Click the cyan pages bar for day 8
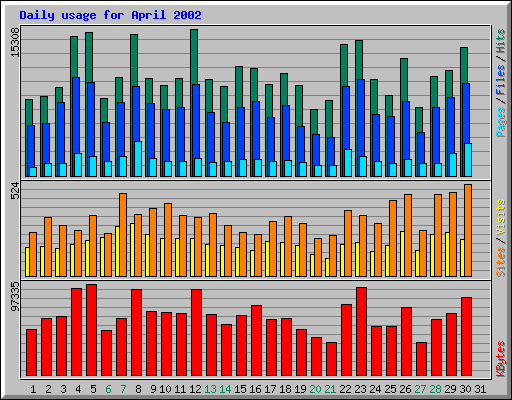This screenshot has width=512, height=400. 138,159
